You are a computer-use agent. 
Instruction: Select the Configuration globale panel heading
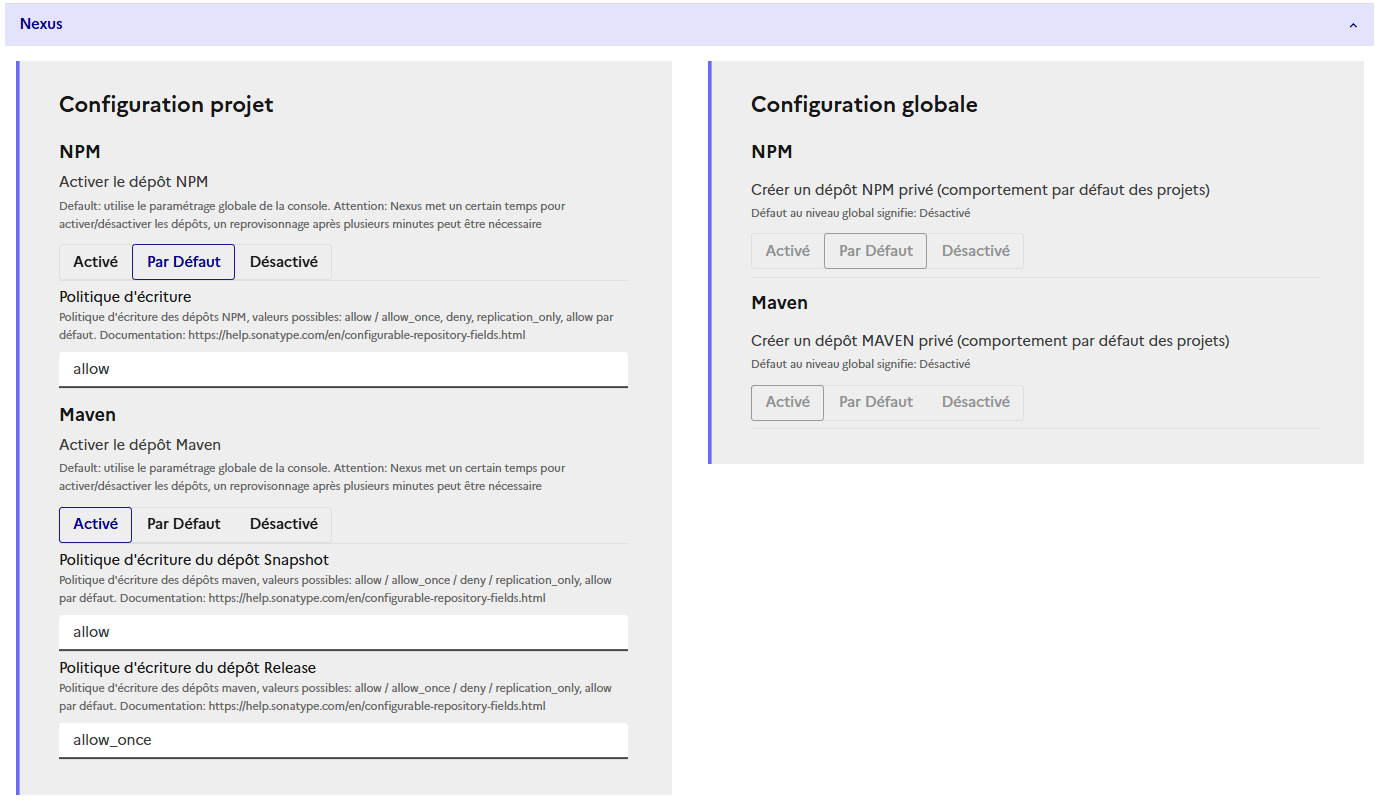[x=864, y=103]
